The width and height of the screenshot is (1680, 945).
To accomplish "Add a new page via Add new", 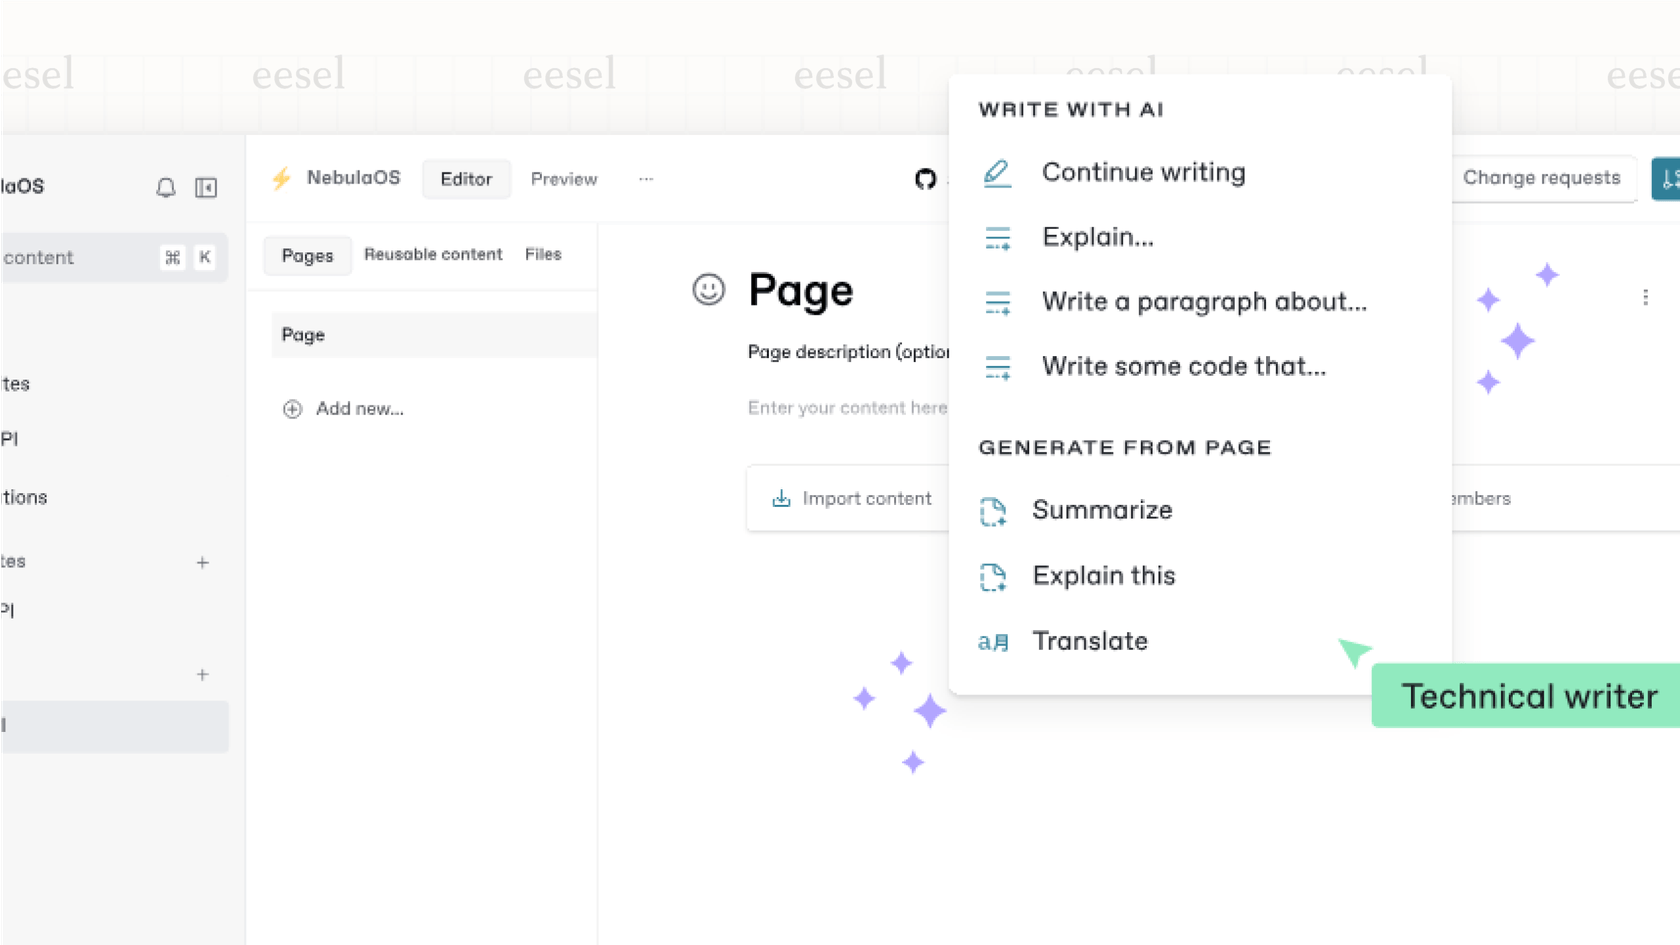I will pyautogui.click(x=344, y=408).
